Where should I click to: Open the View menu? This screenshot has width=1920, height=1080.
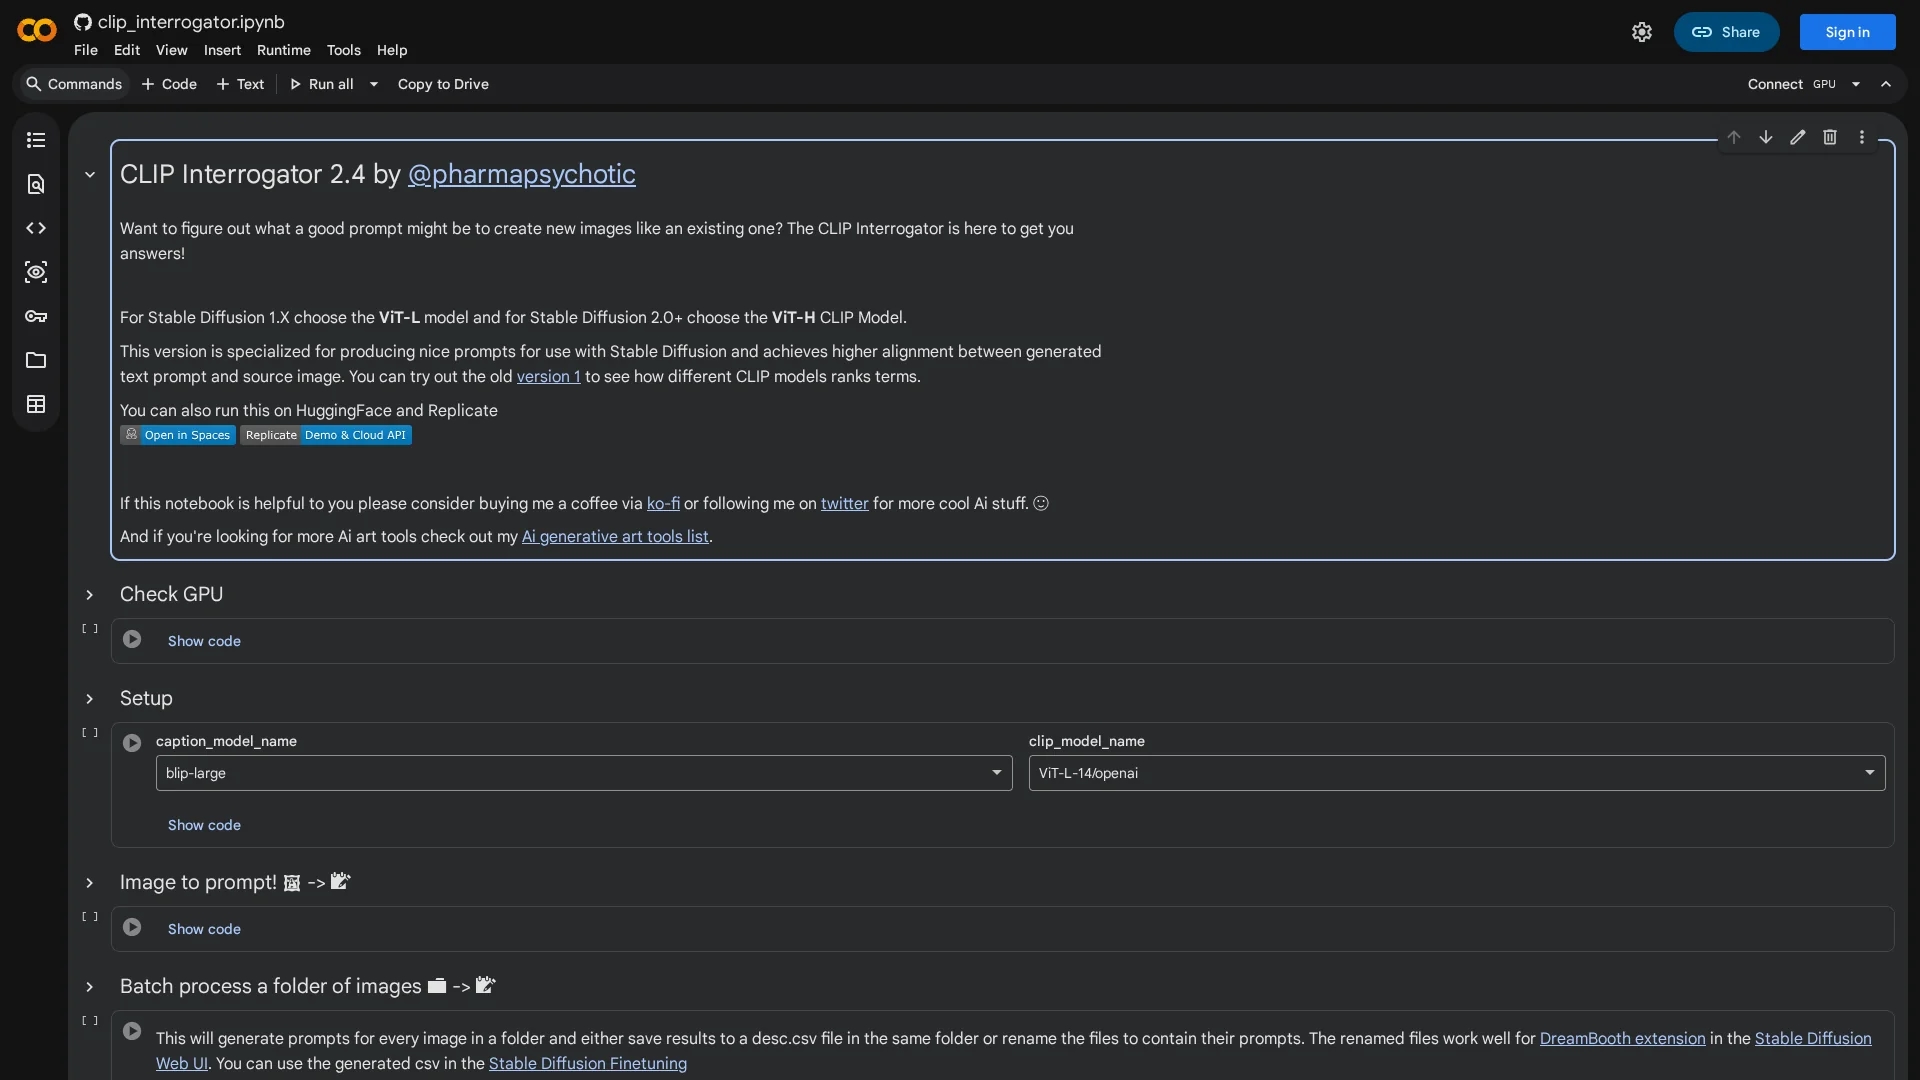click(171, 50)
